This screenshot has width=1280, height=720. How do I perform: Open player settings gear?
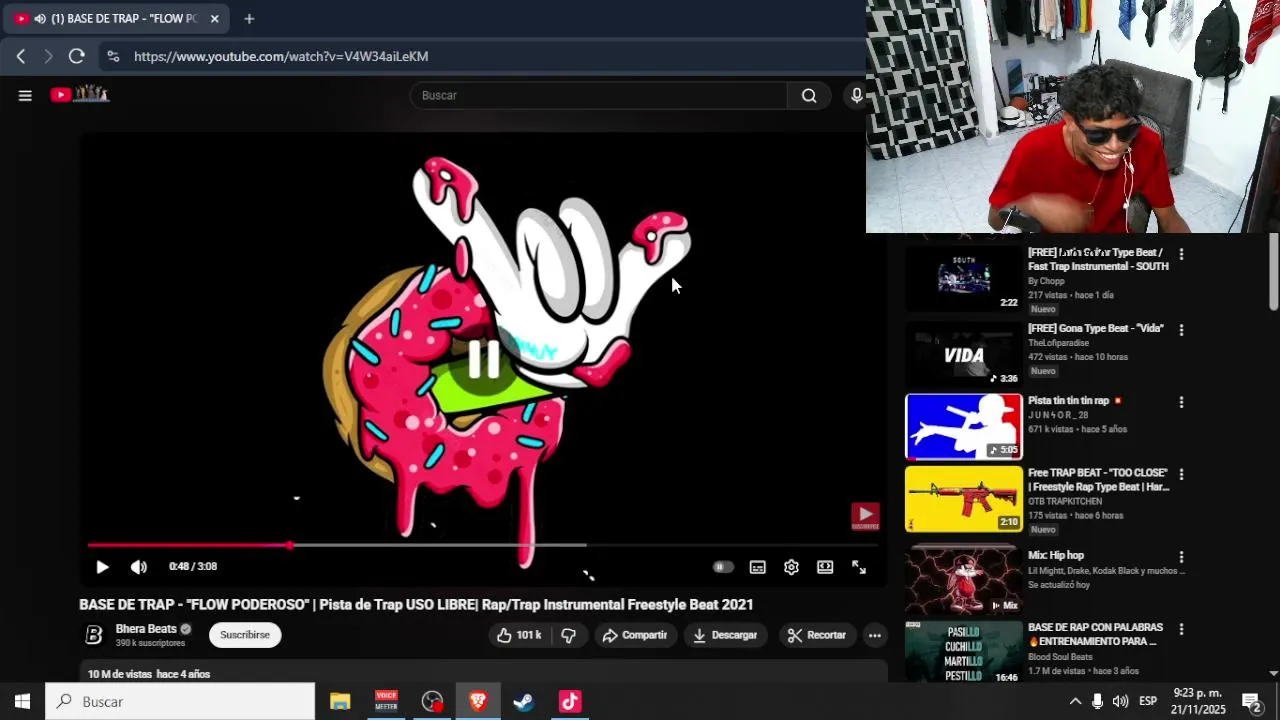[791, 567]
